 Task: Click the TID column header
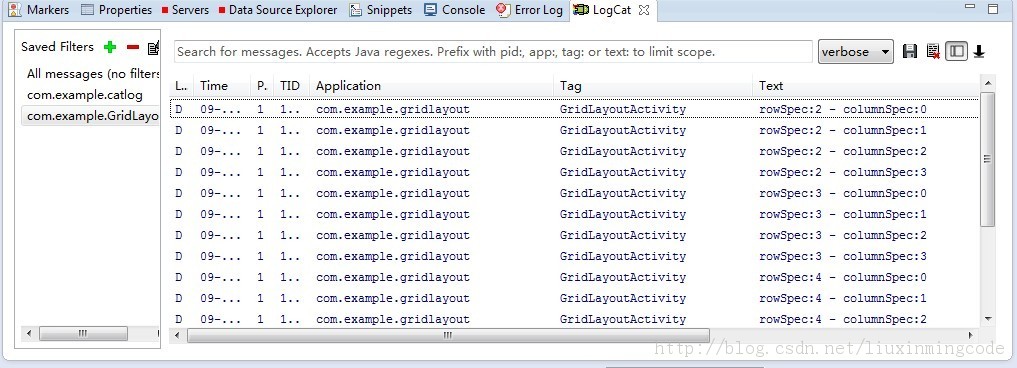(x=291, y=86)
